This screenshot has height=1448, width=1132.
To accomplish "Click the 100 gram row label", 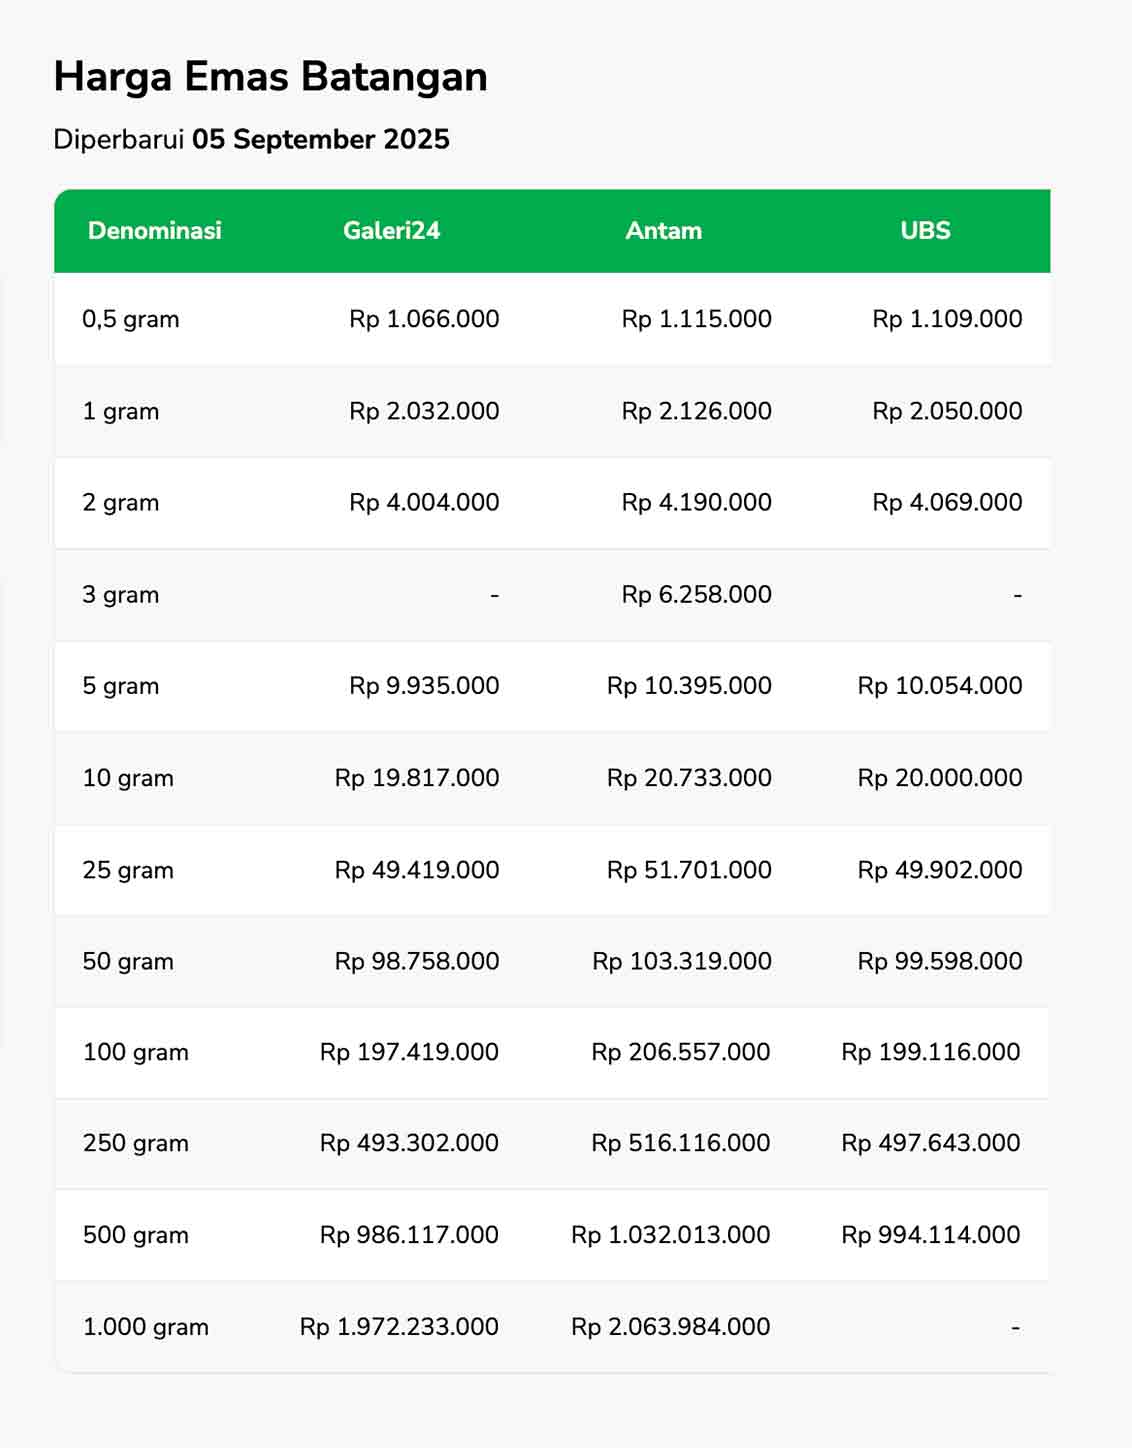I will coord(136,1052).
